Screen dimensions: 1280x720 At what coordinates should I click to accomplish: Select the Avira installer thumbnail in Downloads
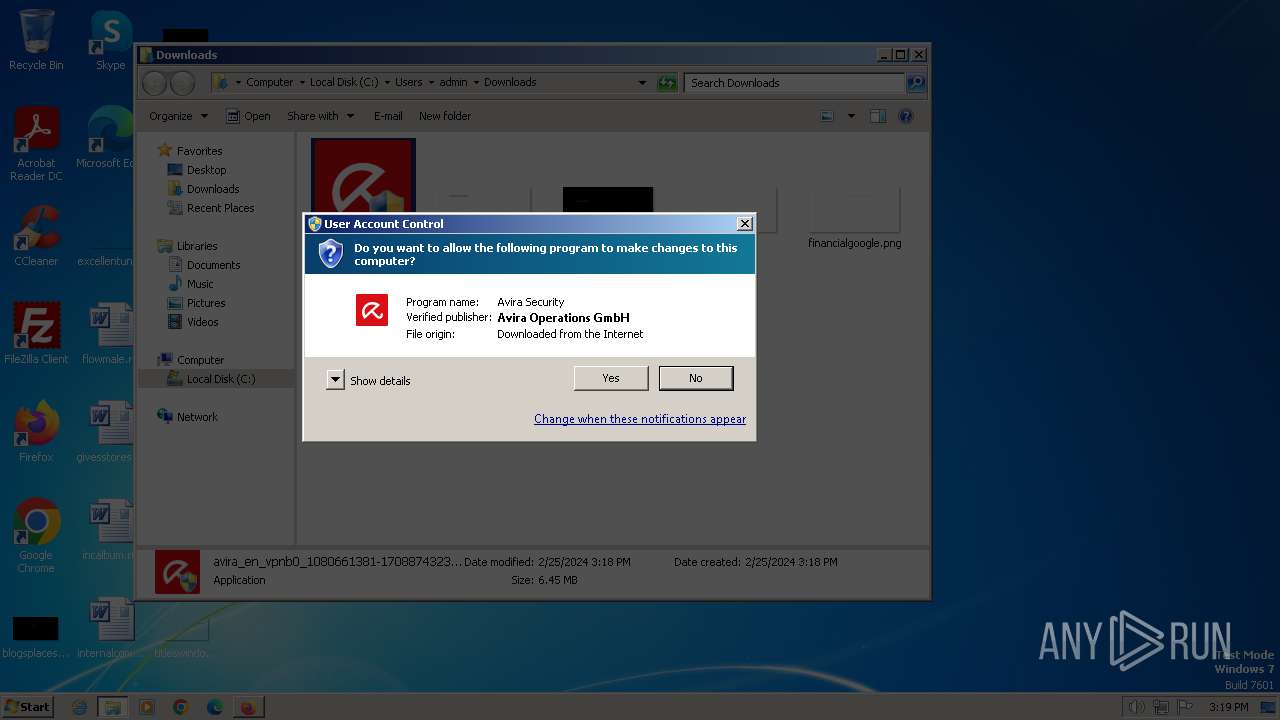[363, 176]
